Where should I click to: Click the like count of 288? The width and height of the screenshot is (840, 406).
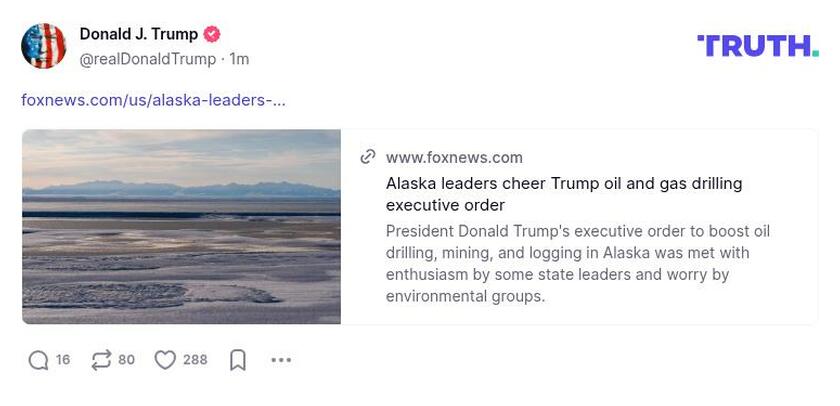[195, 360]
